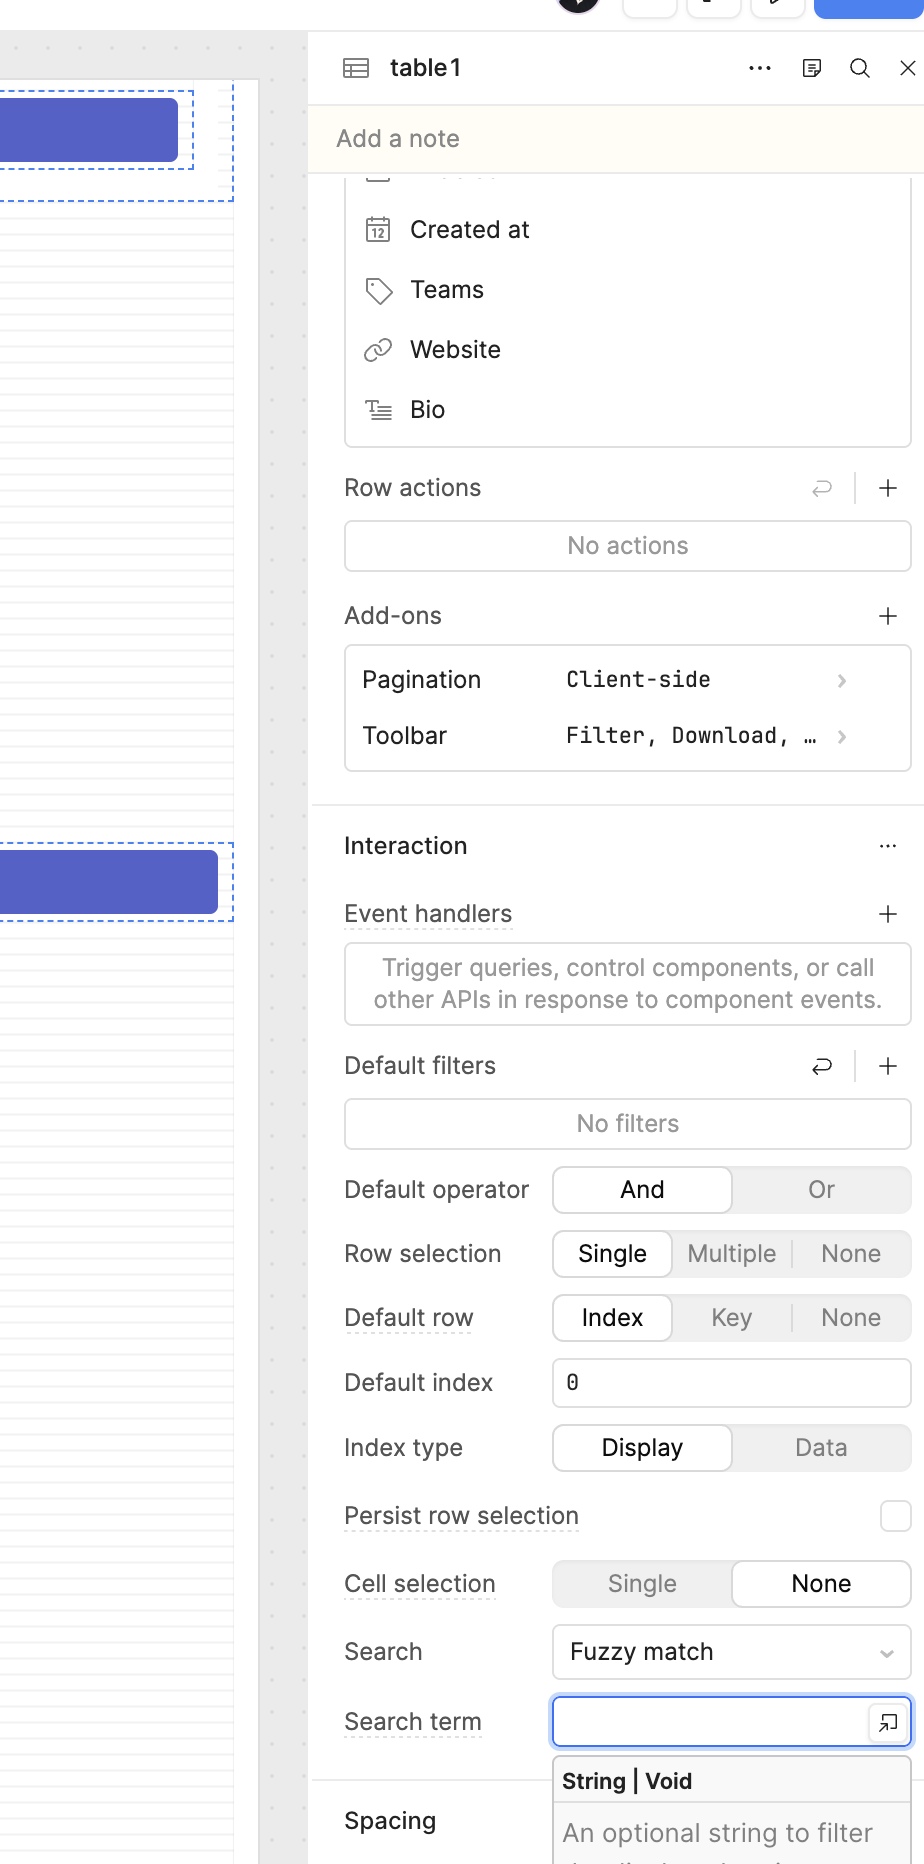924x1864 pixels.
Task: Add a new event handler
Action: coord(887,914)
